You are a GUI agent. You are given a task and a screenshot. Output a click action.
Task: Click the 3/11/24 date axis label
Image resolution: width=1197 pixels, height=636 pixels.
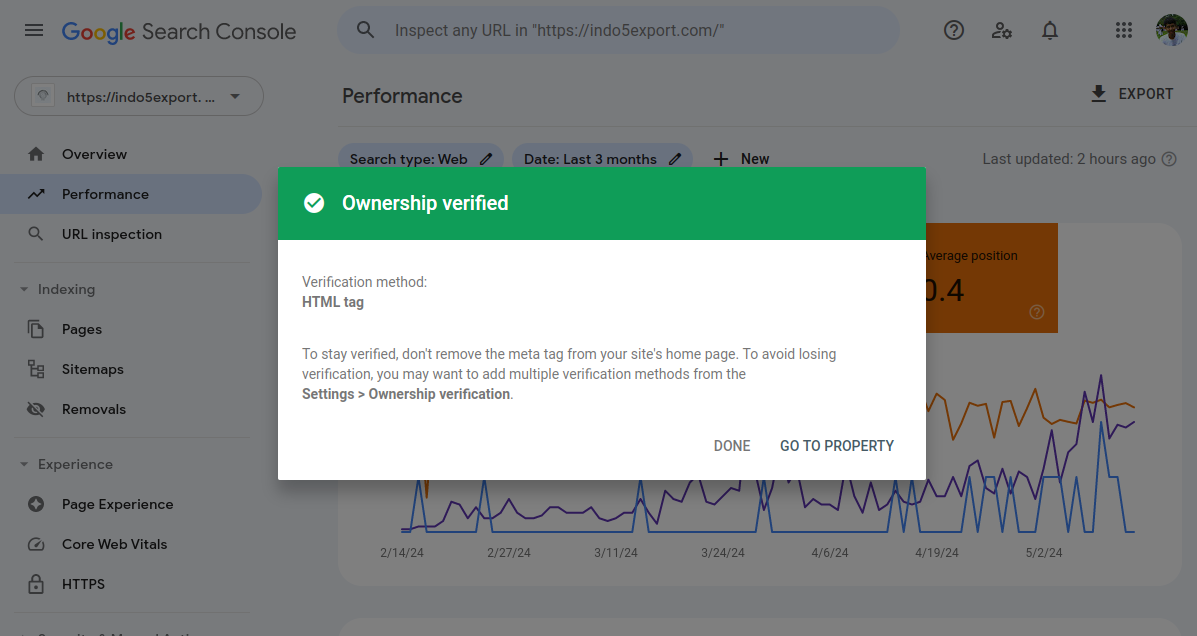pyautogui.click(x=615, y=553)
